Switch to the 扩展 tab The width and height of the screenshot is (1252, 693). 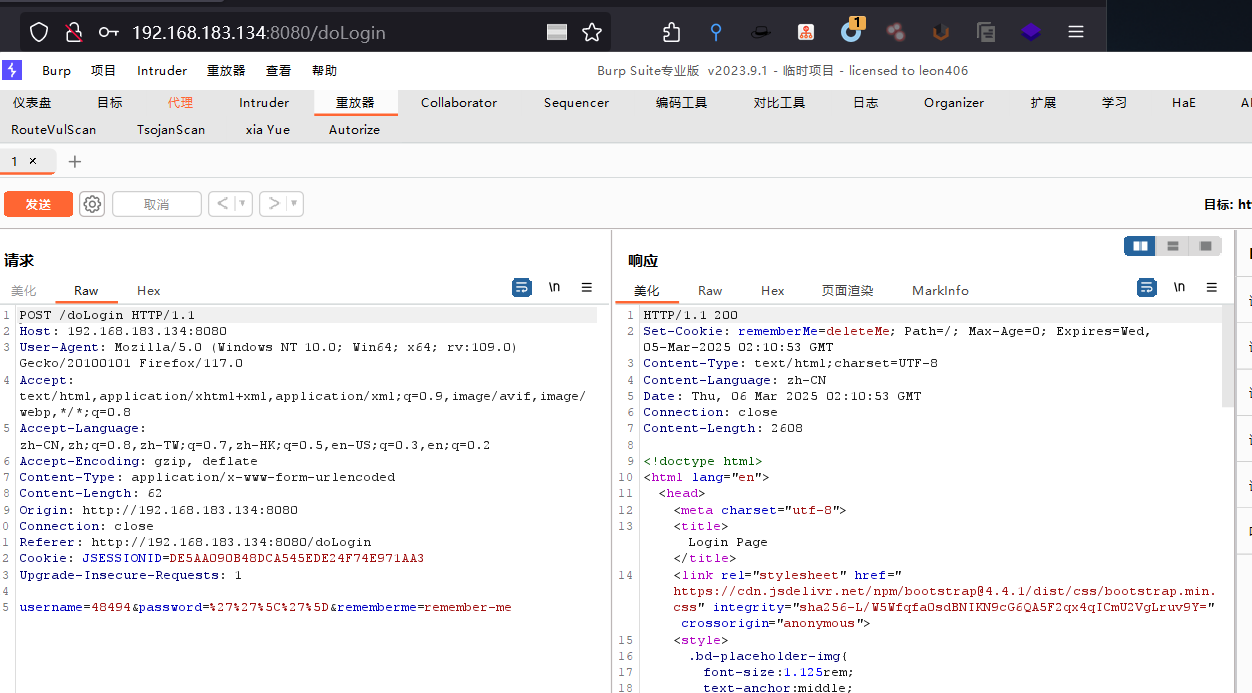pyautogui.click(x=1043, y=103)
